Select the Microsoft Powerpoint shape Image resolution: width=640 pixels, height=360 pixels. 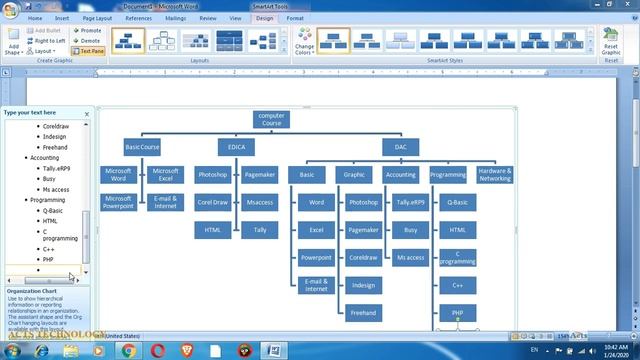(x=118, y=202)
